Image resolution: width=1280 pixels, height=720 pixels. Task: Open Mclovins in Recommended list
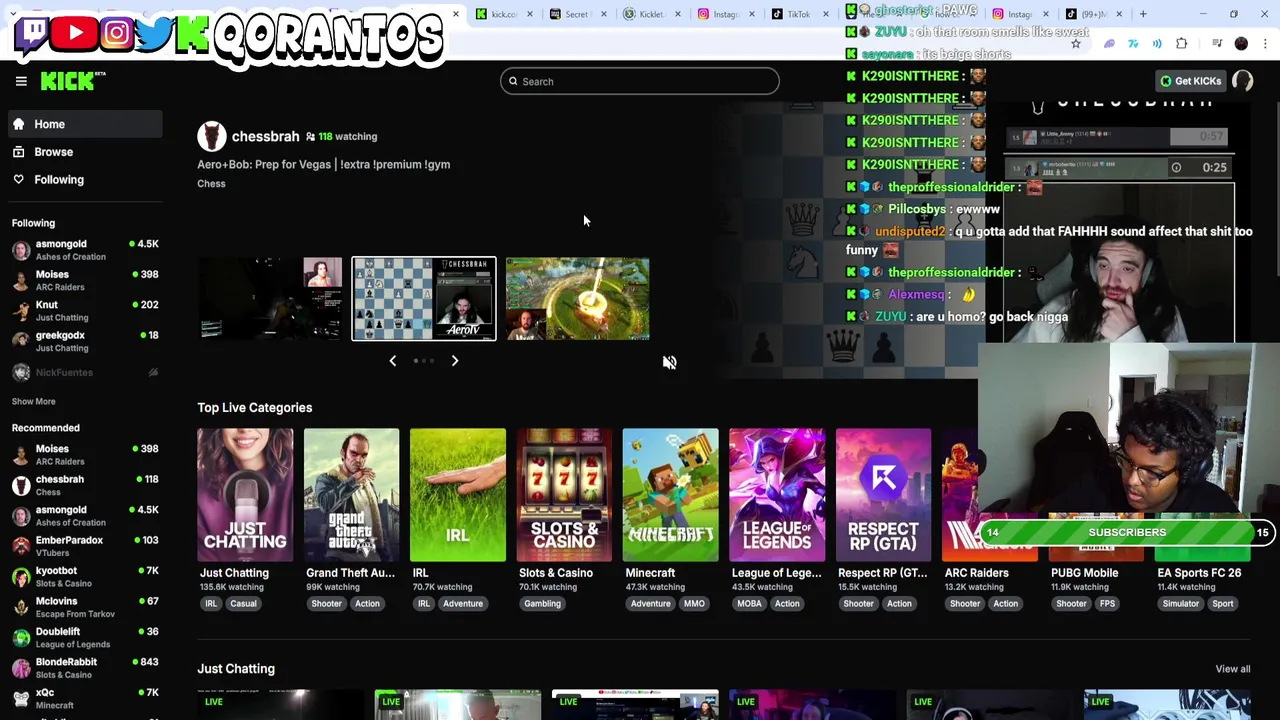tap(85, 607)
